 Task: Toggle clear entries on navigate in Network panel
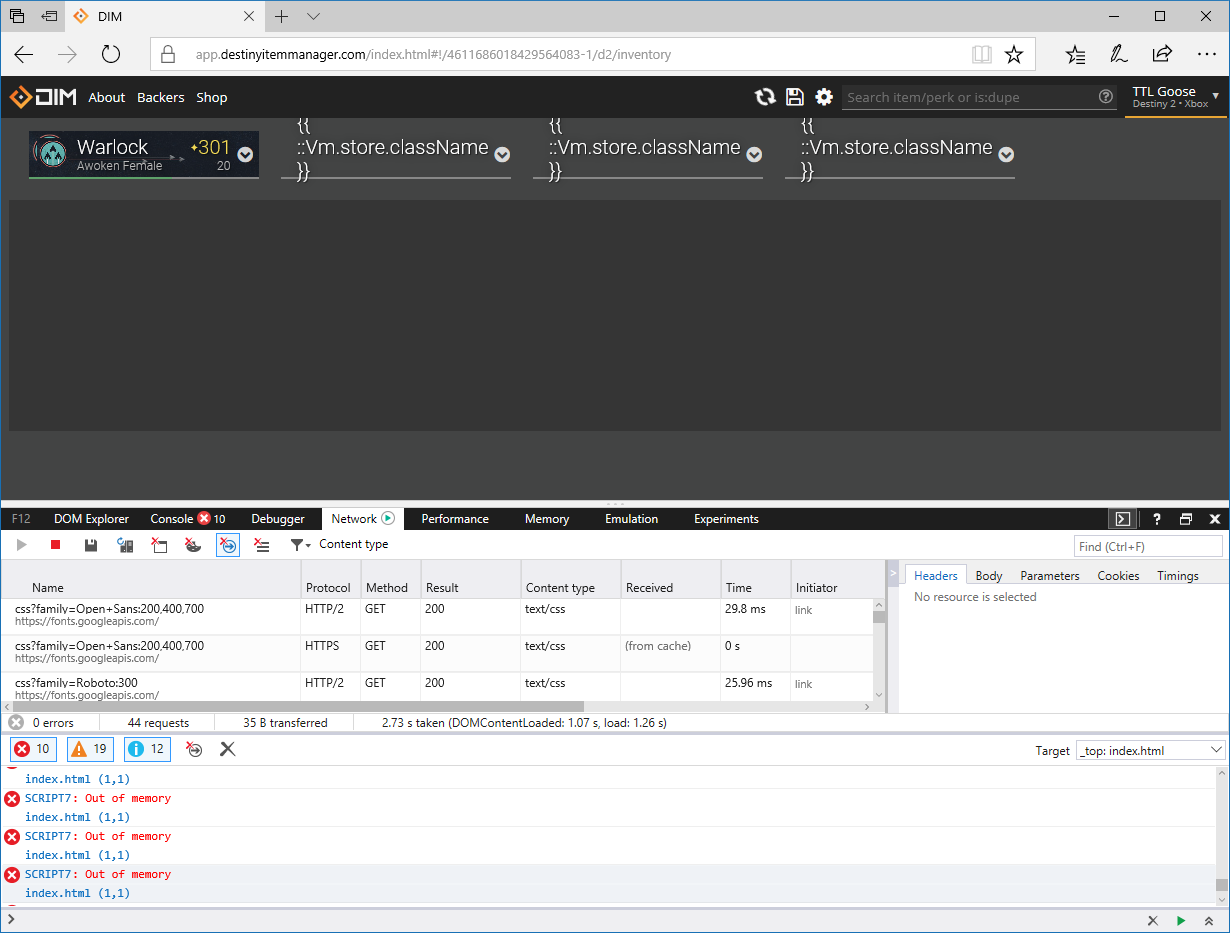[228, 545]
